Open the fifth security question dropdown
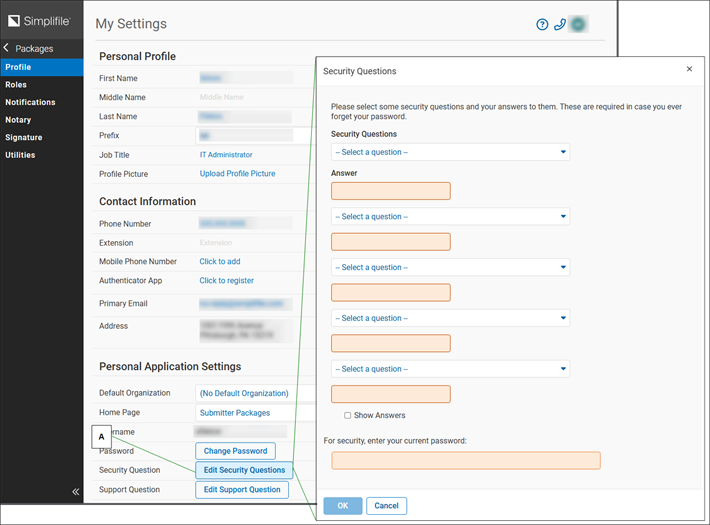Image resolution: width=710 pixels, height=525 pixels. [450, 369]
